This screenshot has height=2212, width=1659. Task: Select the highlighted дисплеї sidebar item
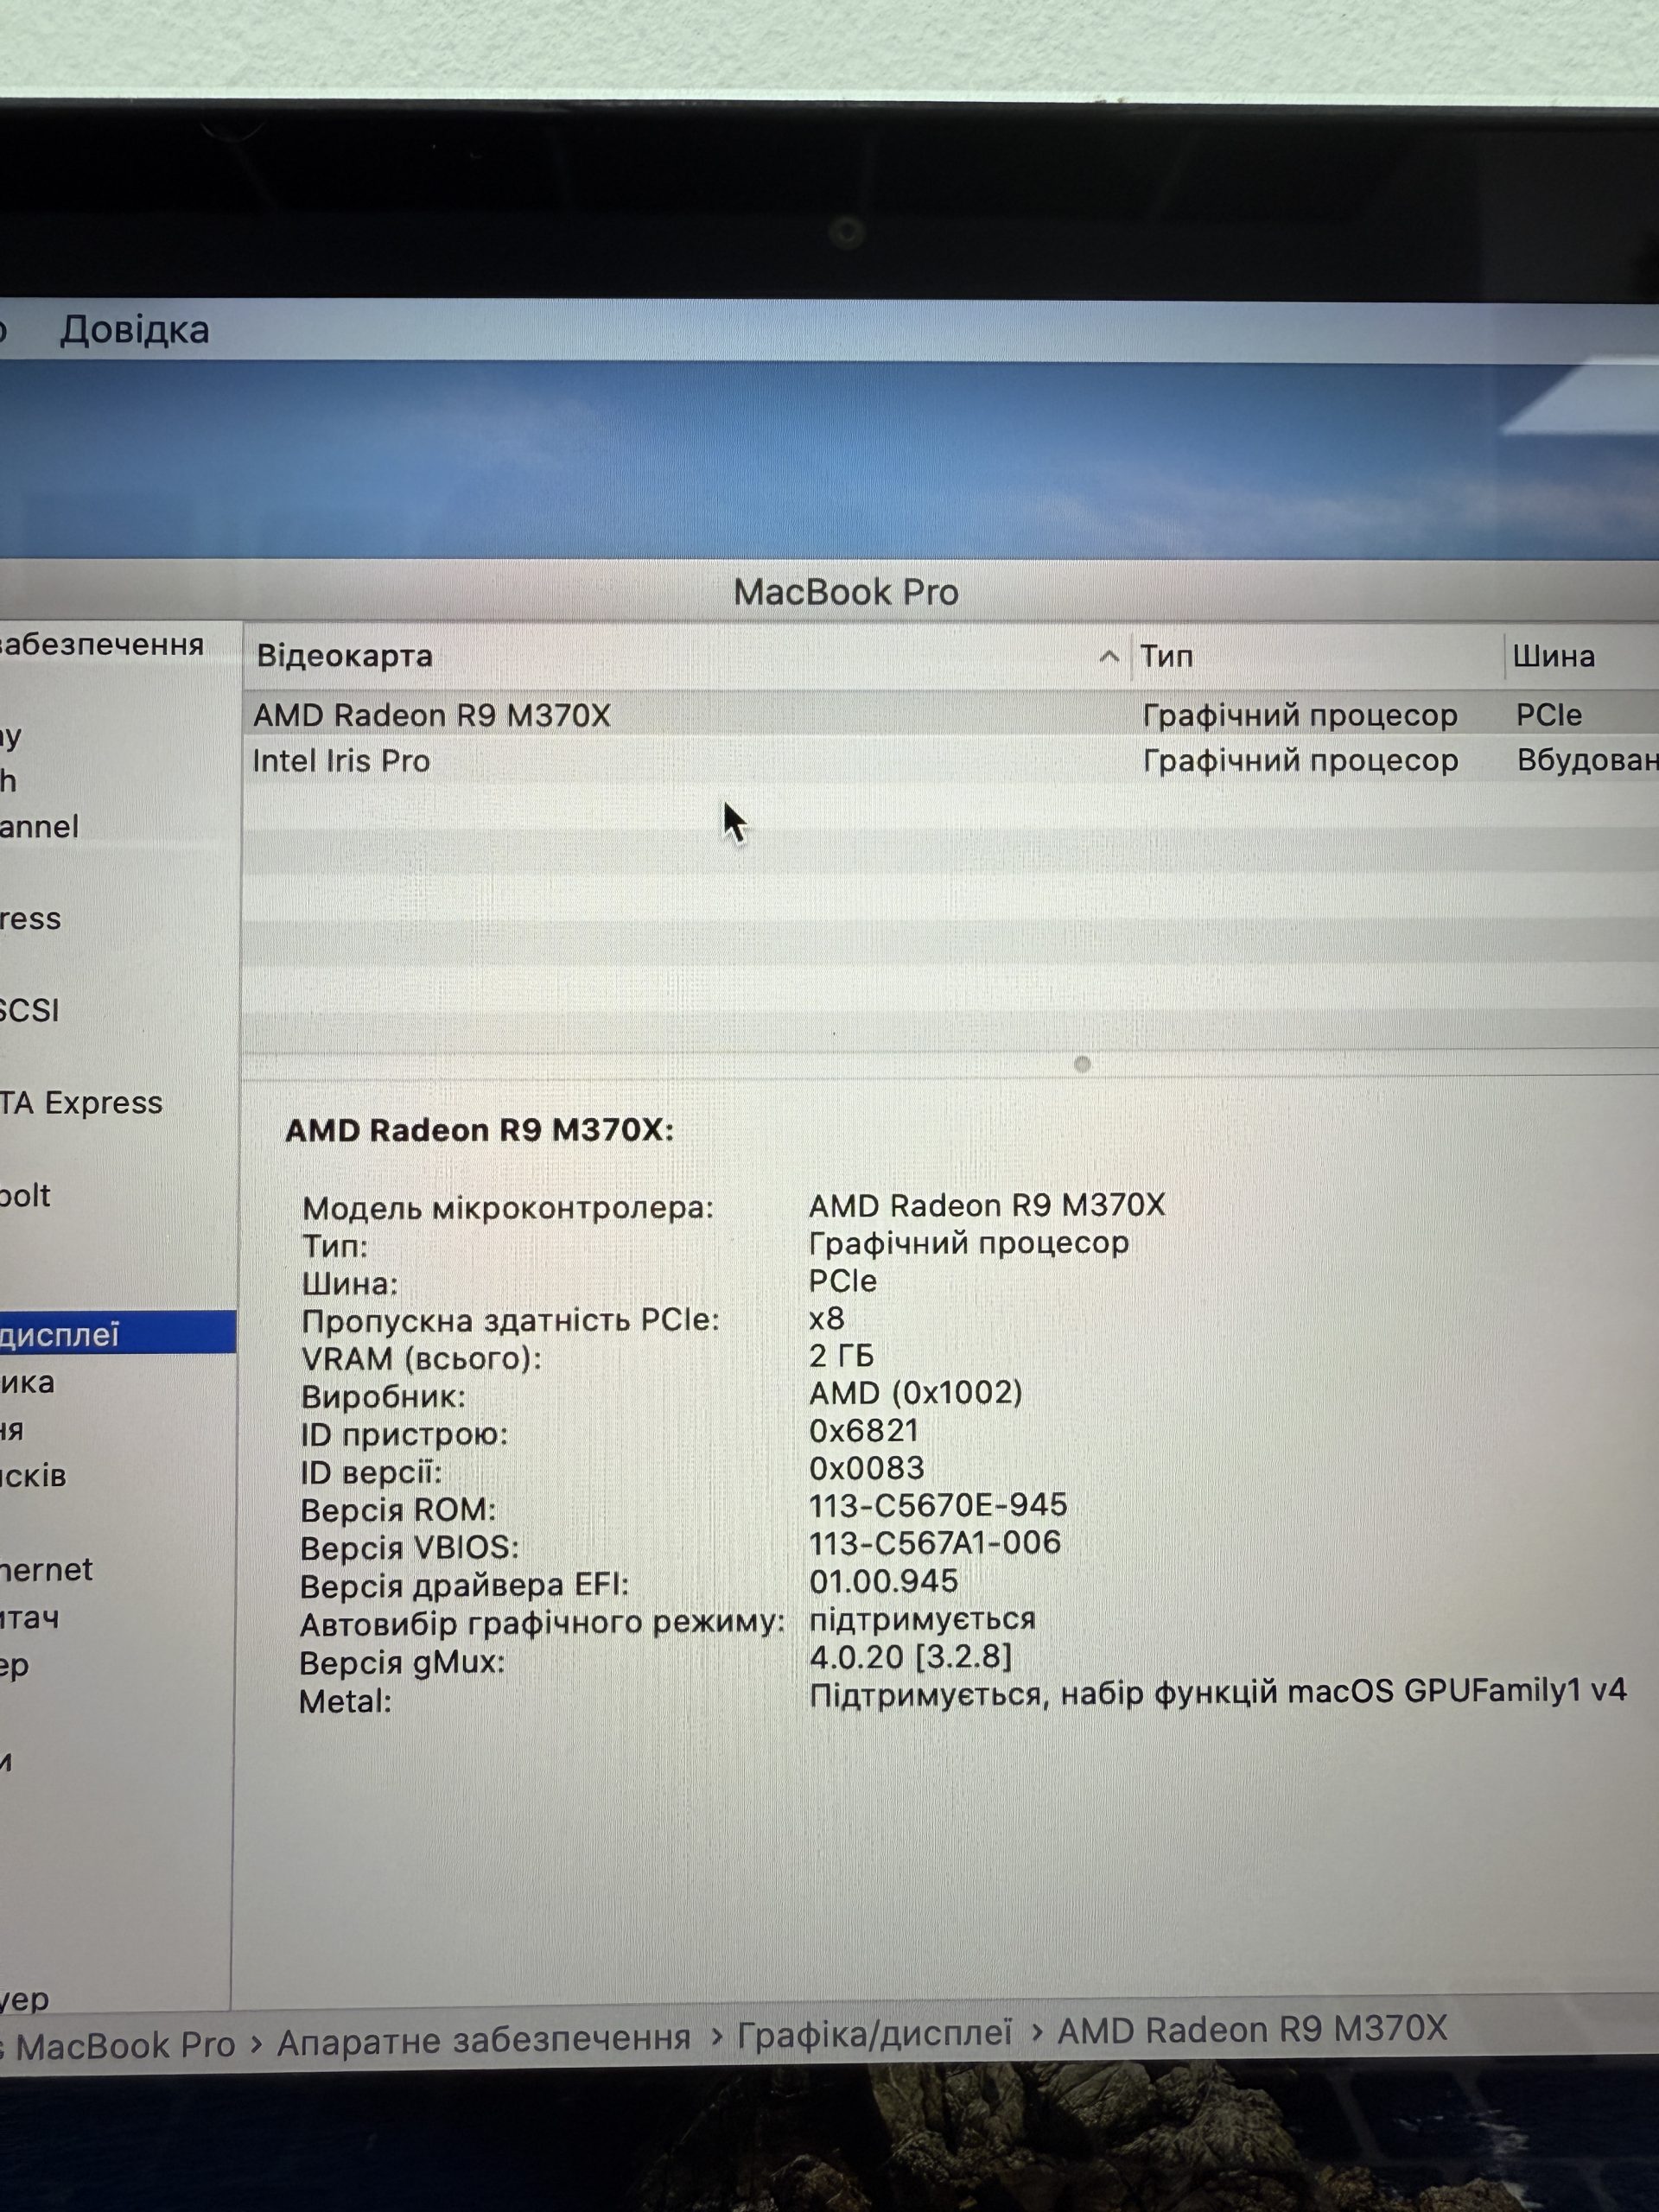[117, 1333]
